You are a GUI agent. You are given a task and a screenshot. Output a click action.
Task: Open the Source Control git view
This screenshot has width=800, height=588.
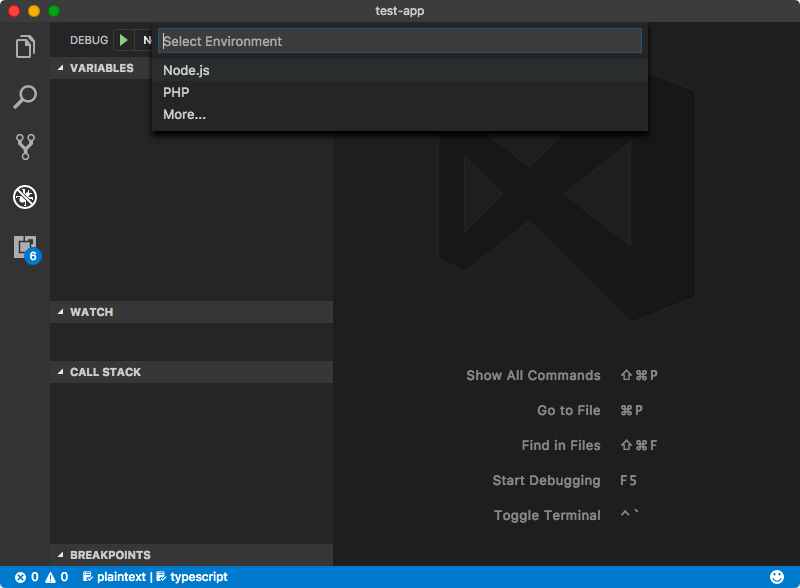[25, 147]
